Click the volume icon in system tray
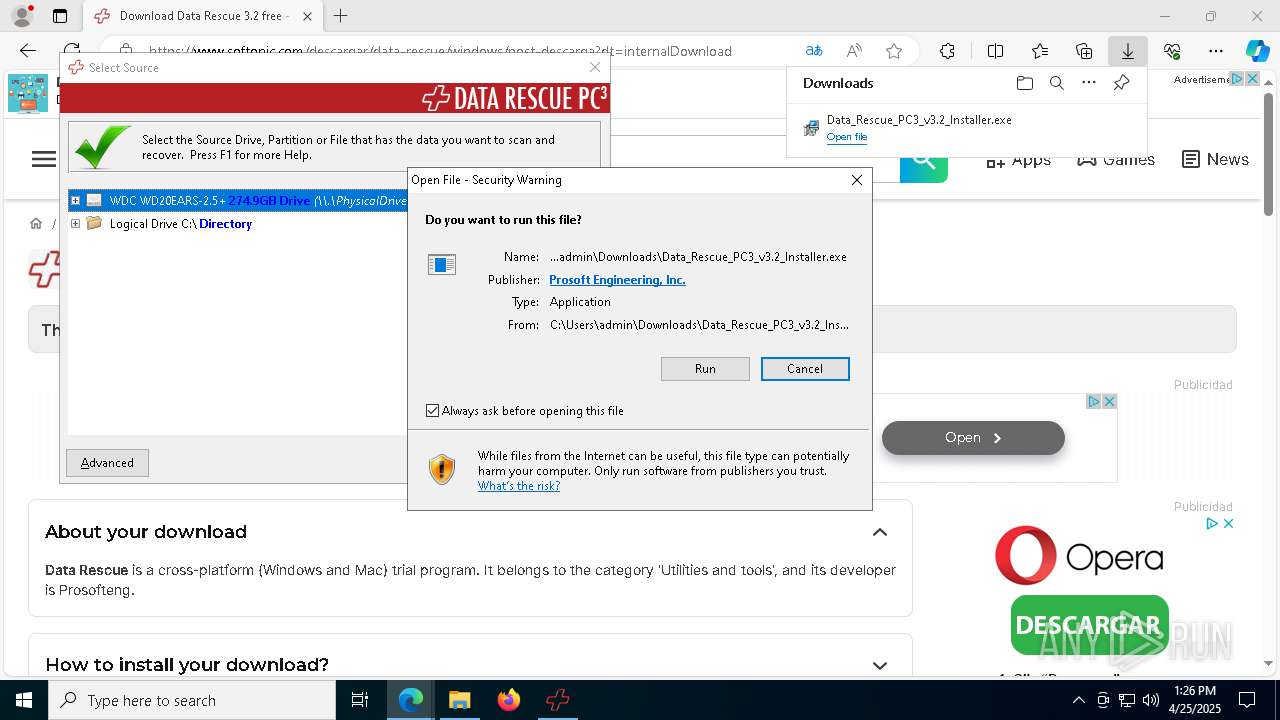The width and height of the screenshot is (1280, 720). click(x=1150, y=700)
